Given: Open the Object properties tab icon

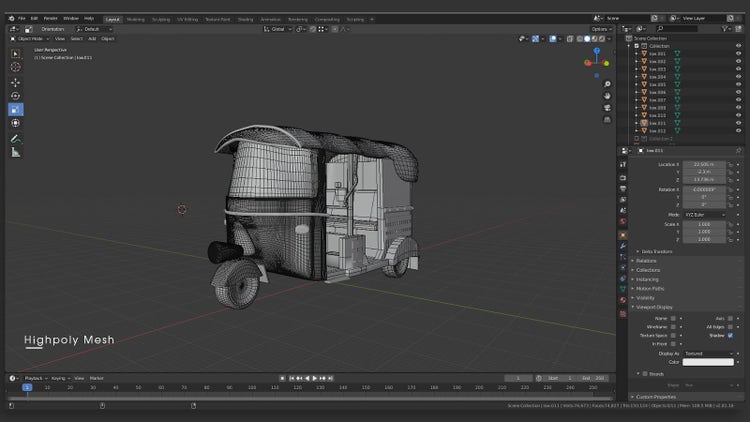Looking at the screenshot, I should [x=623, y=235].
